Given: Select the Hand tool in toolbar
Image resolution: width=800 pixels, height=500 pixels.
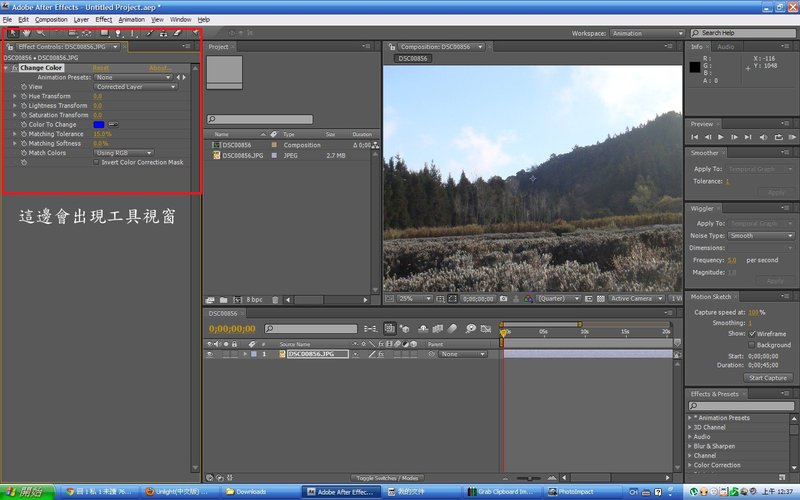Looking at the screenshot, I should tap(26, 33).
